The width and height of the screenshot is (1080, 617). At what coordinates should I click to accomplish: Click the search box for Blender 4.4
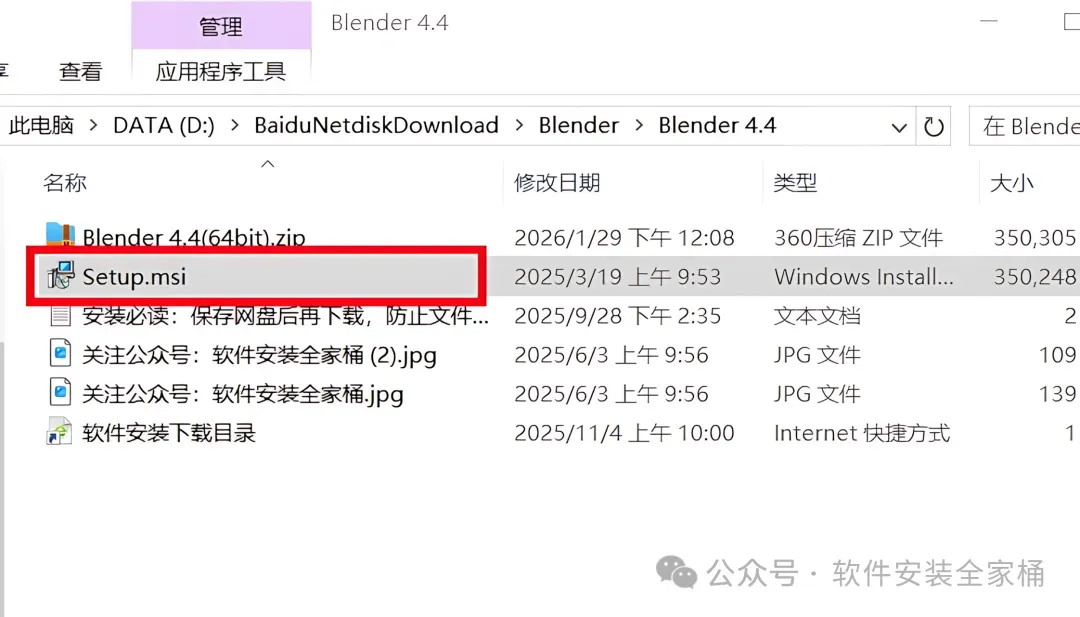[x=1025, y=126]
